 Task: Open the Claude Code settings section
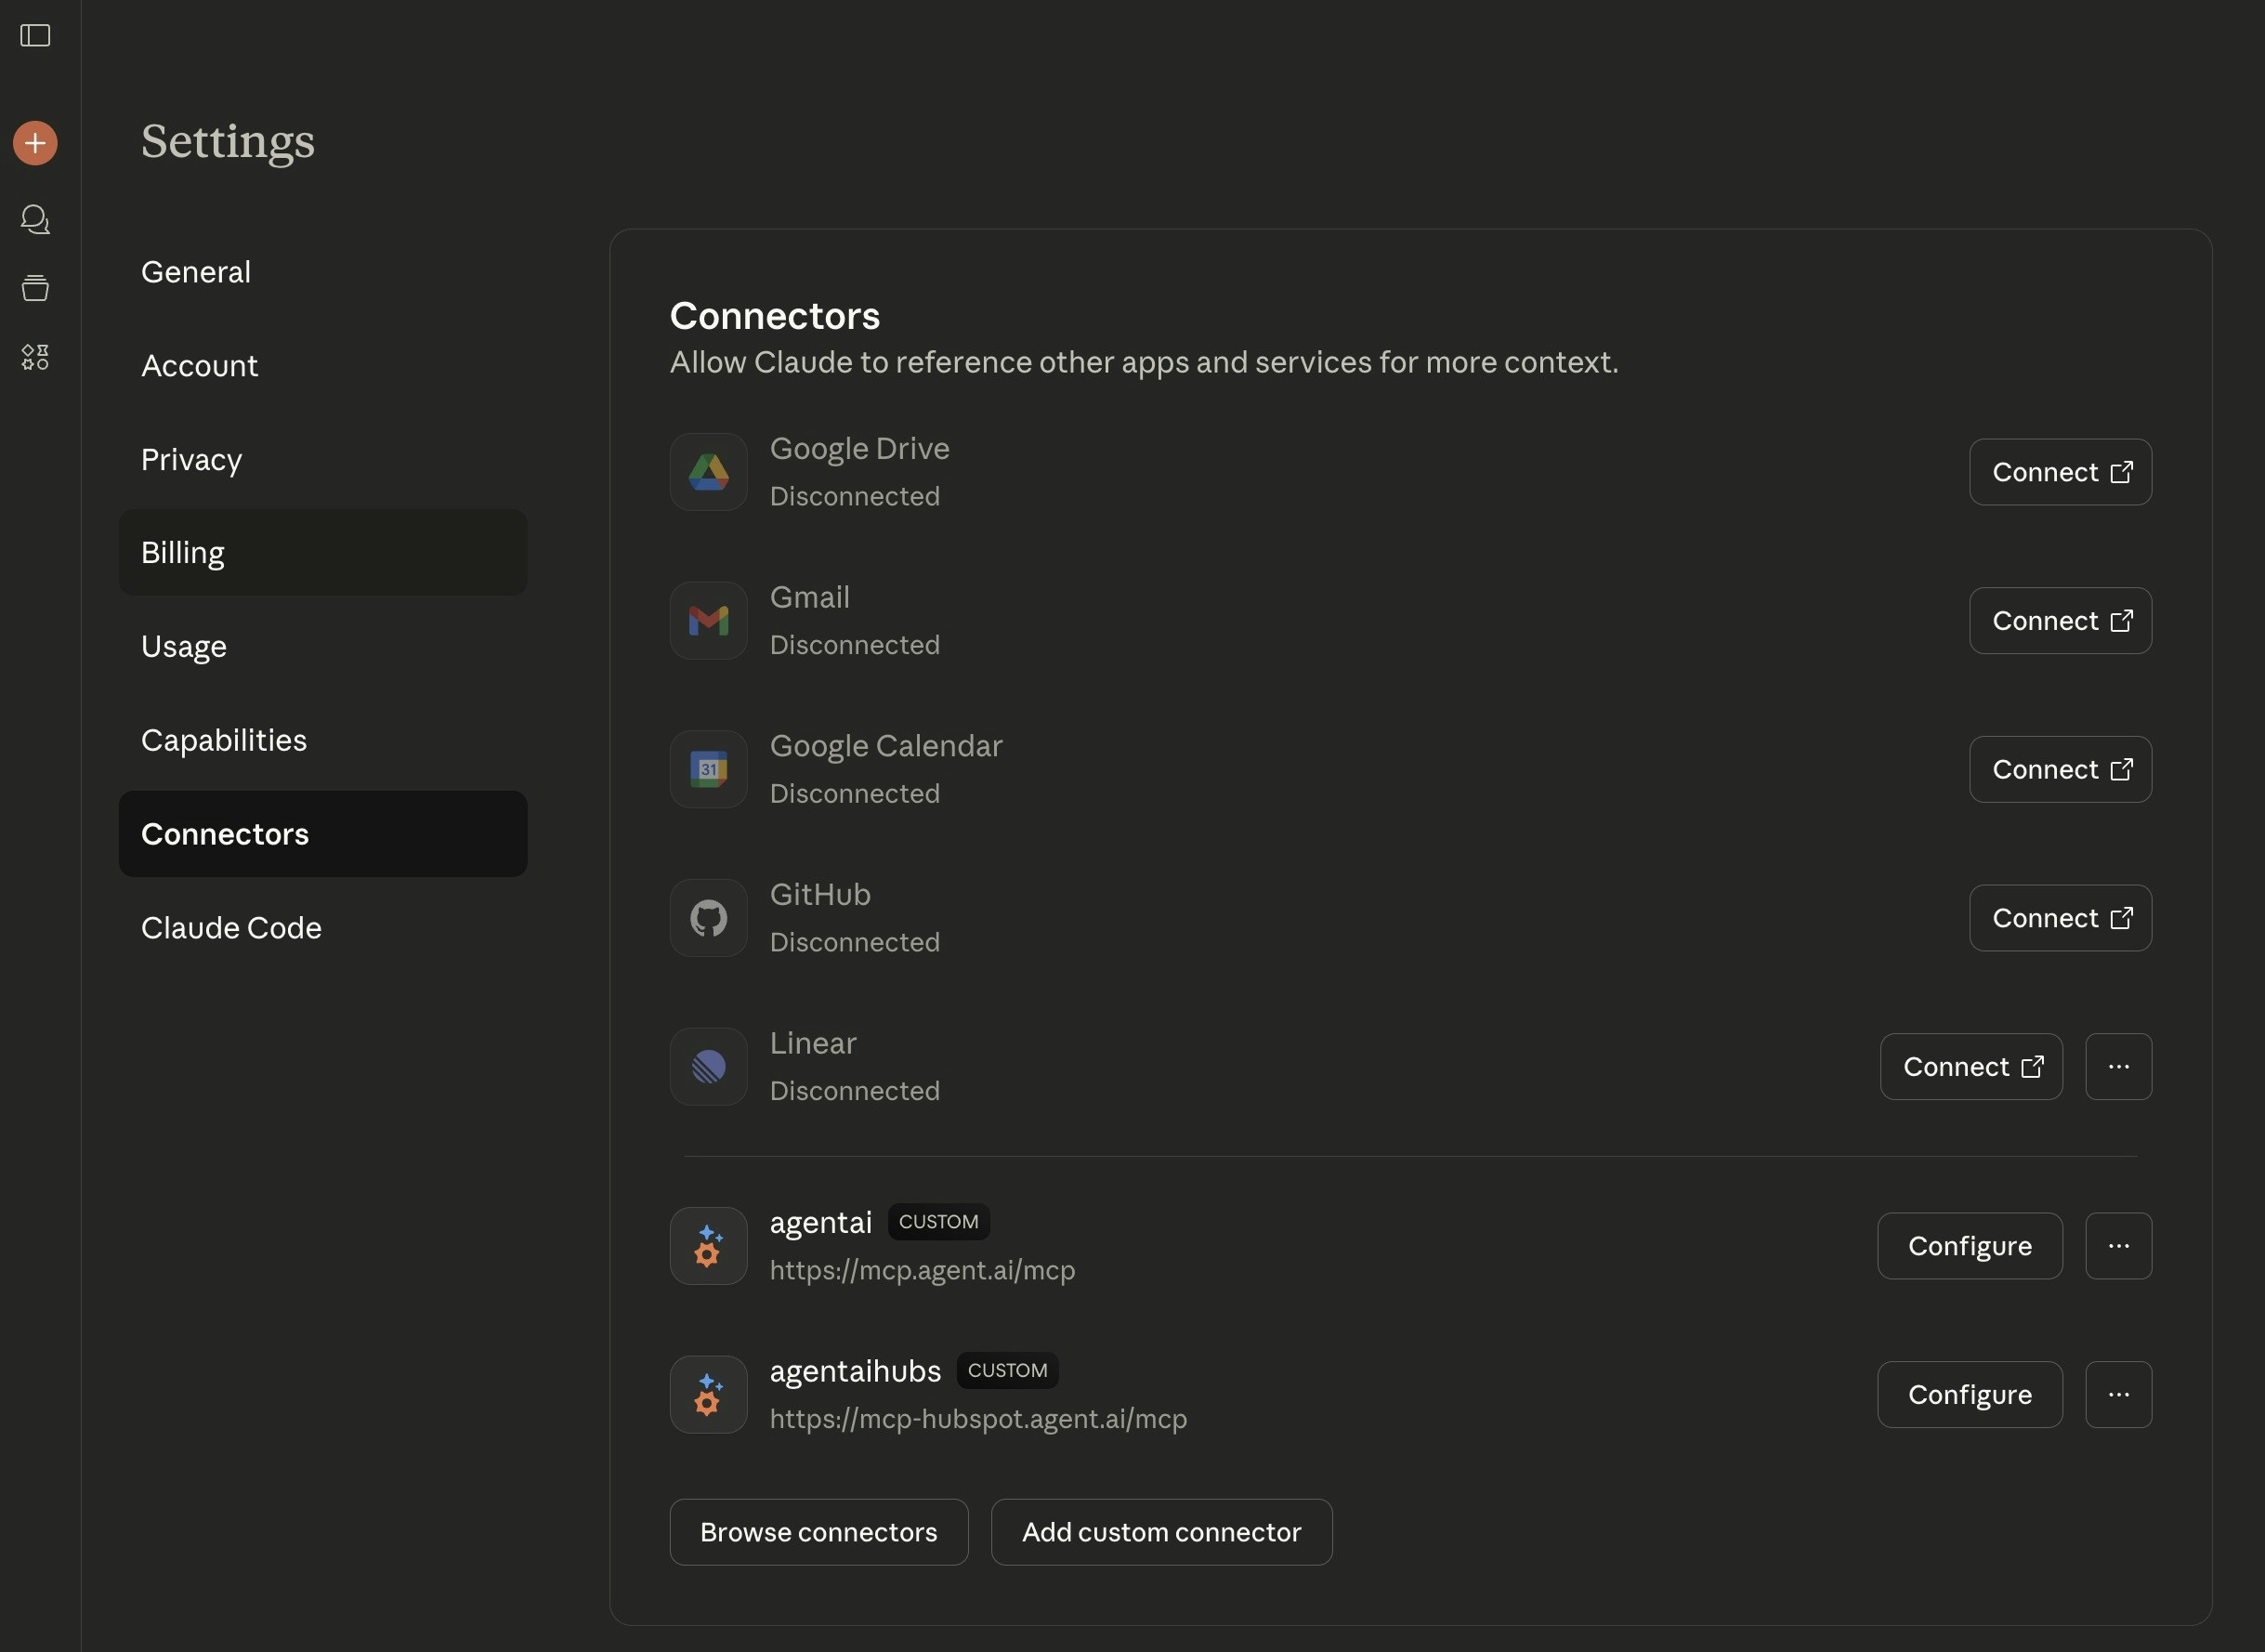click(231, 928)
